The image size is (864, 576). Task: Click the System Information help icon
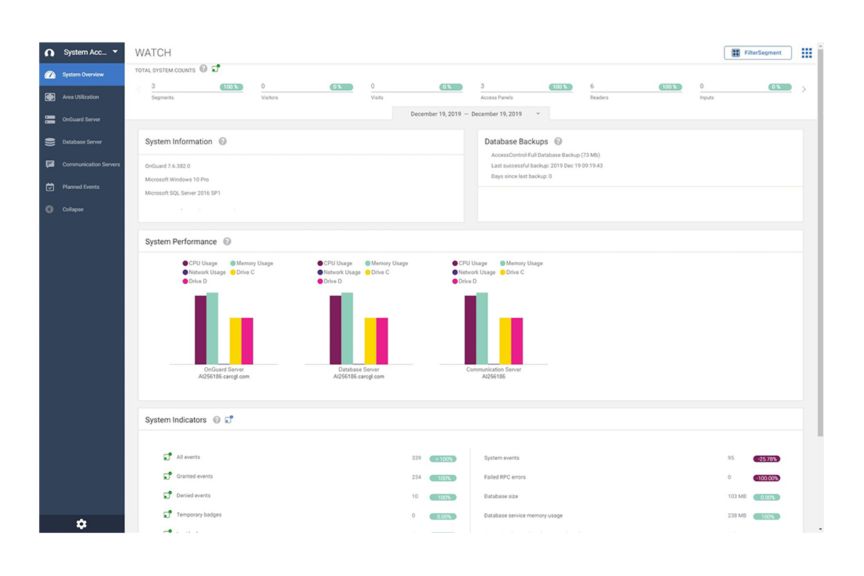(223, 141)
